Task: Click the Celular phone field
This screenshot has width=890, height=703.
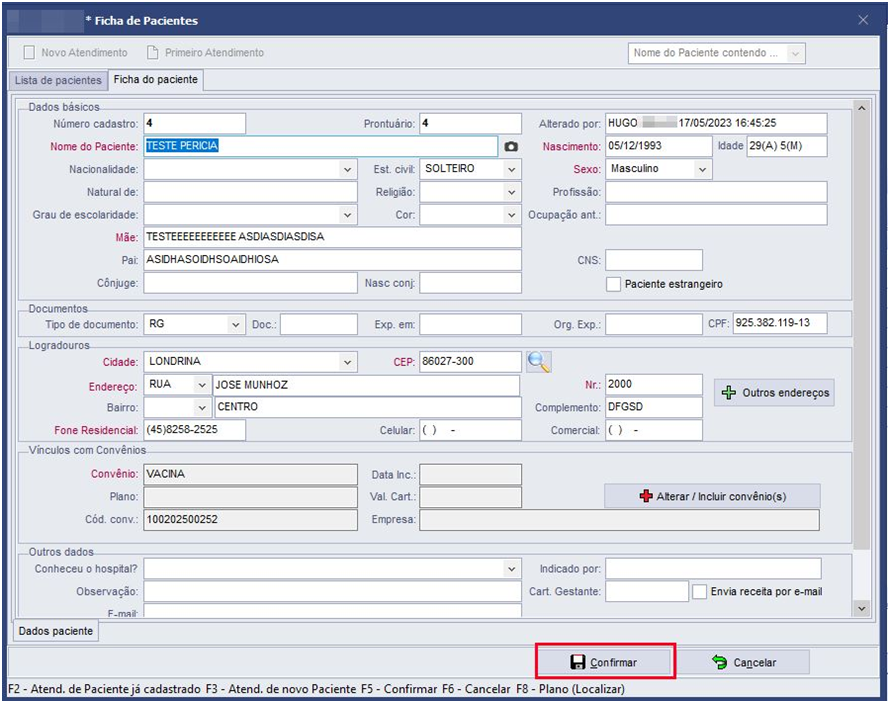Action: tap(471, 430)
